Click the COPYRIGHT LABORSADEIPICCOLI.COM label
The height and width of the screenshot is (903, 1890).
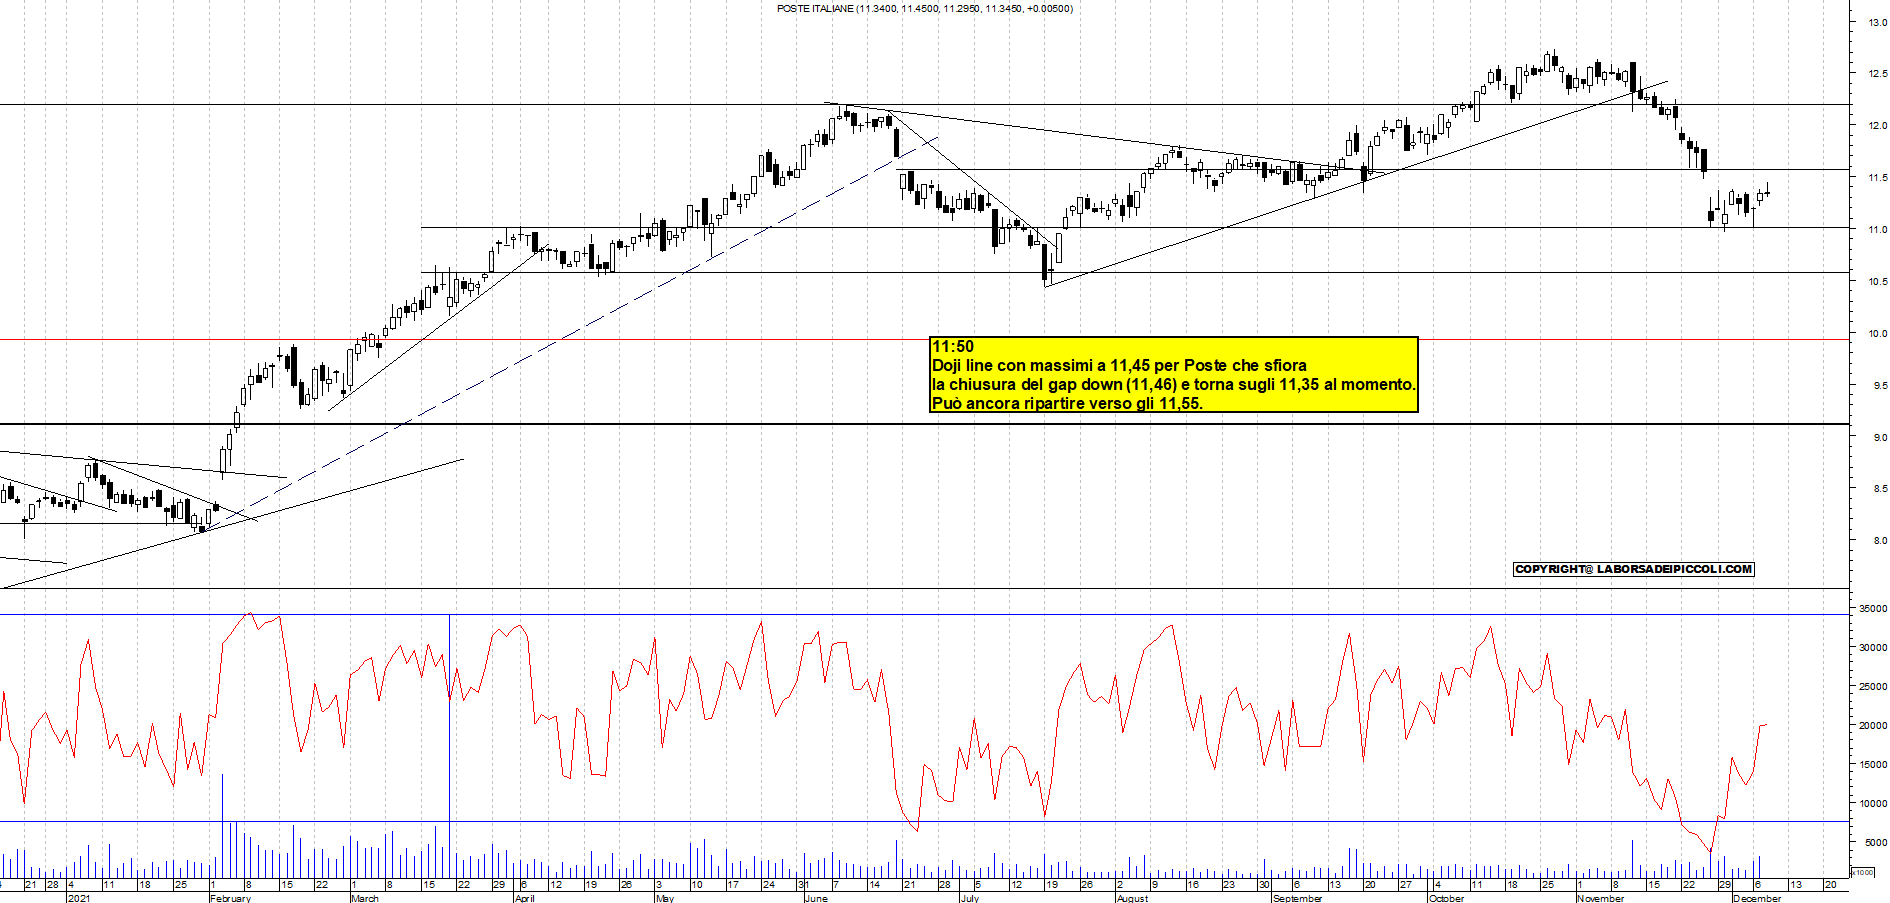(x=1634, y=569)
